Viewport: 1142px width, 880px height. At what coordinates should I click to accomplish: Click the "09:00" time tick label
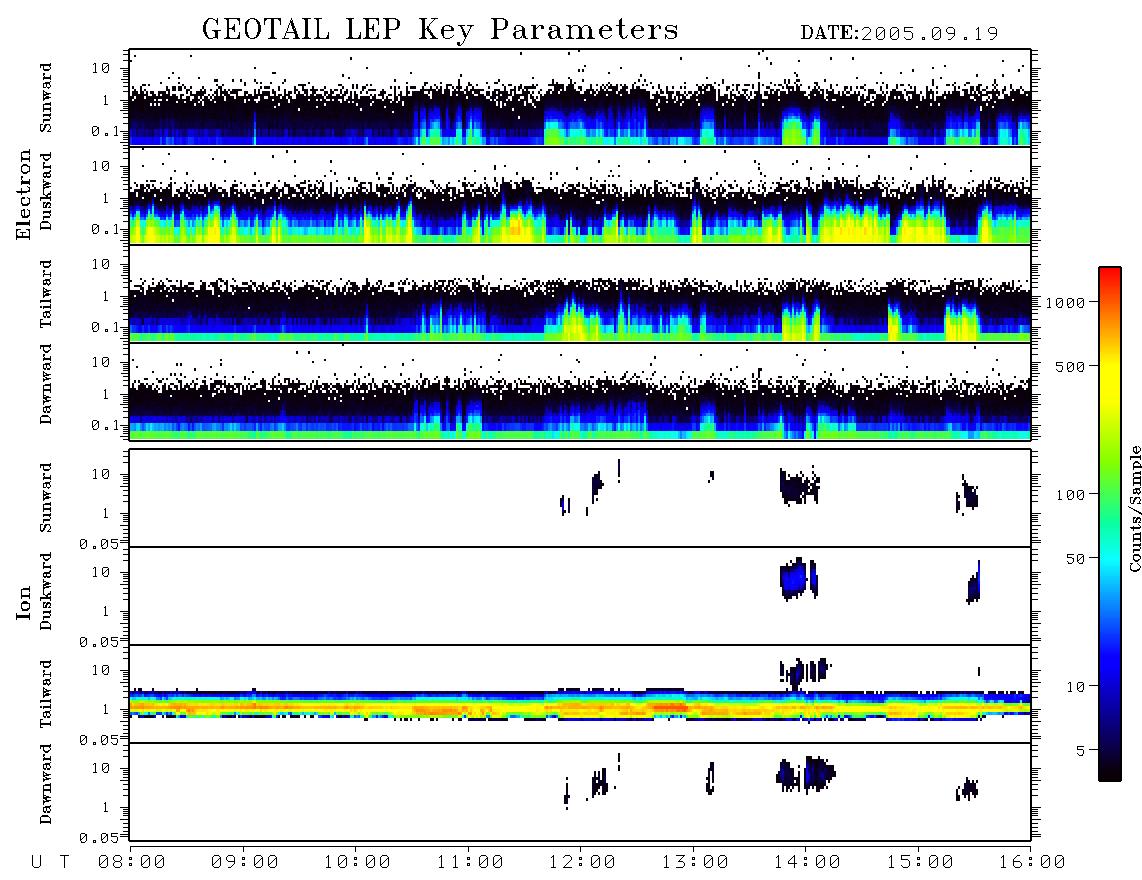(x=245, y=862)
